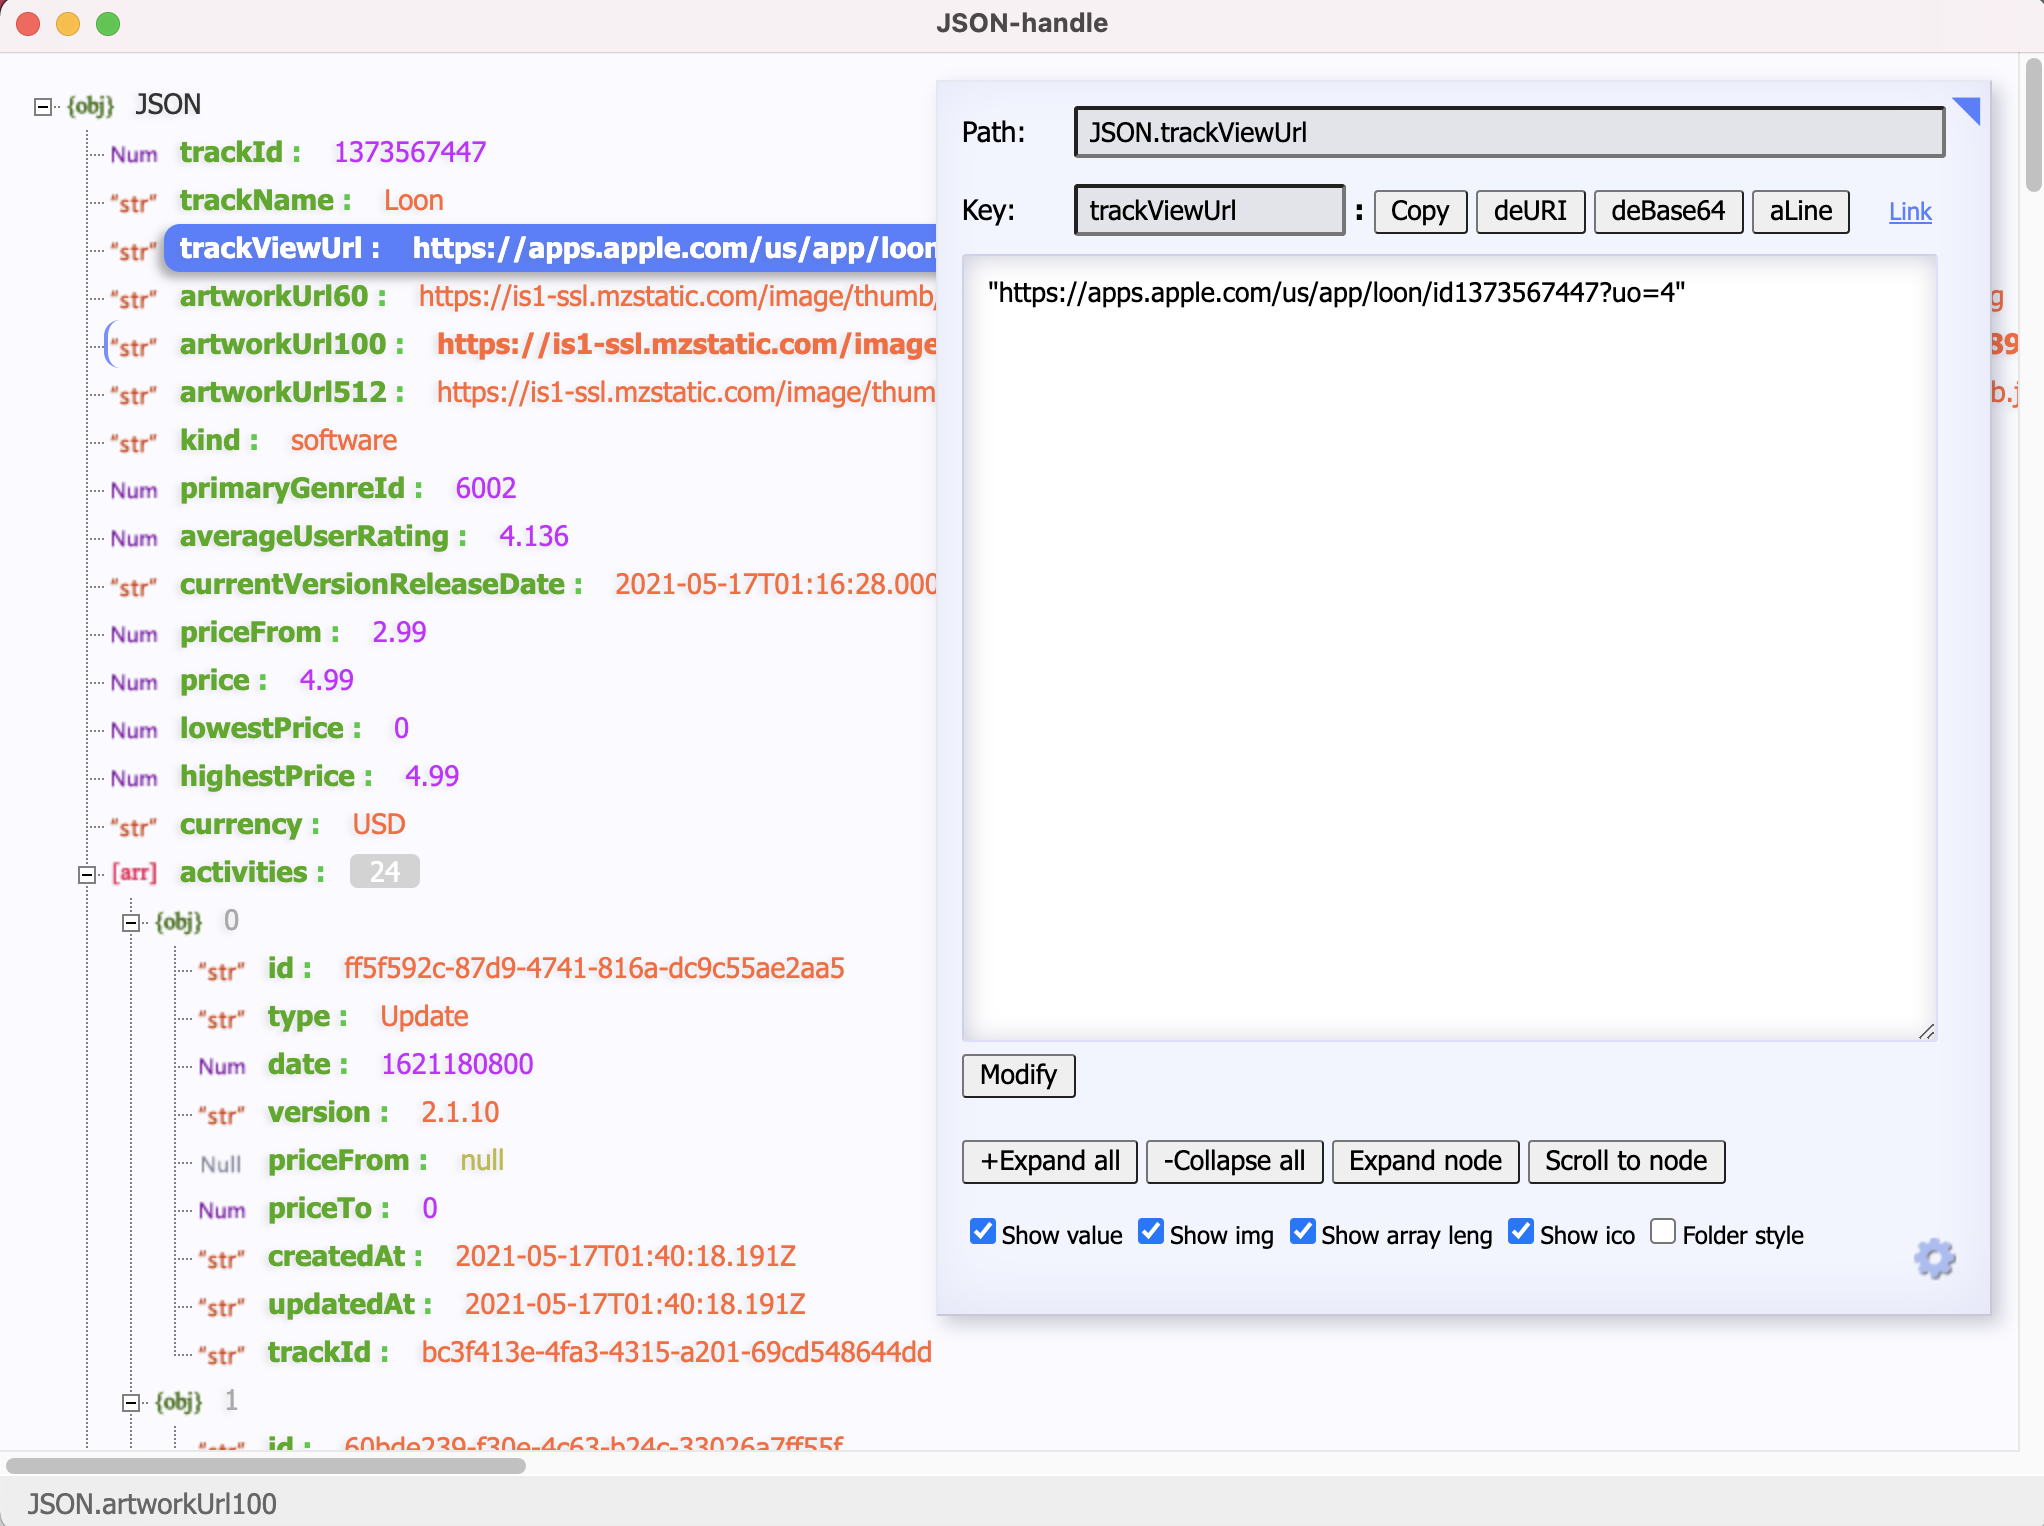Collapse the root JSON node
This screenshot has height=1526, width=2044.
[43, 106]
